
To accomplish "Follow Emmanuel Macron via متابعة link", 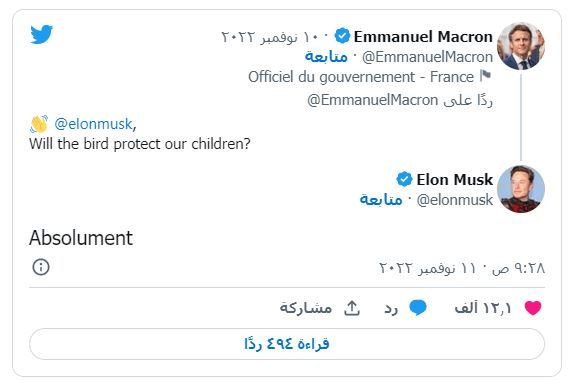I will pyautogui.click(x=326, y=57).
